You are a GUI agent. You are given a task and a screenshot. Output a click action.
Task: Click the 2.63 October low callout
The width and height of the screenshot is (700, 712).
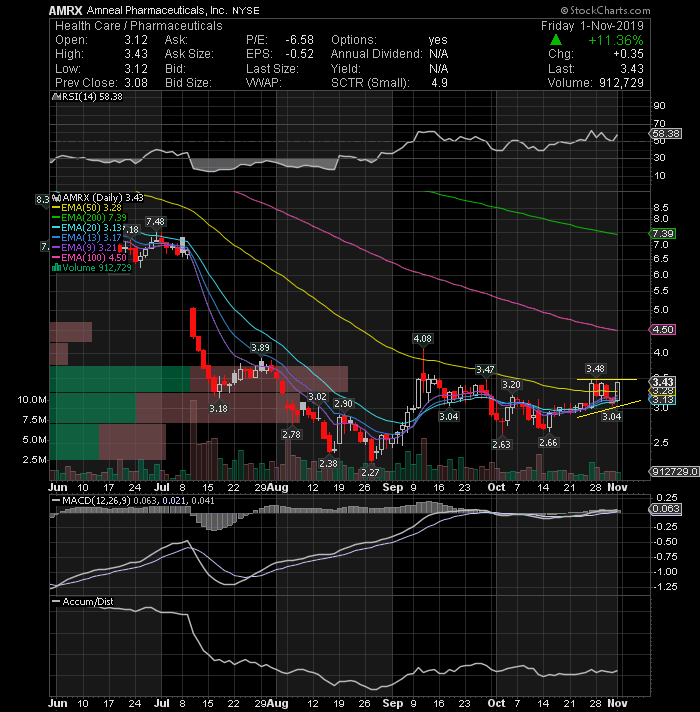coord(502,444)
